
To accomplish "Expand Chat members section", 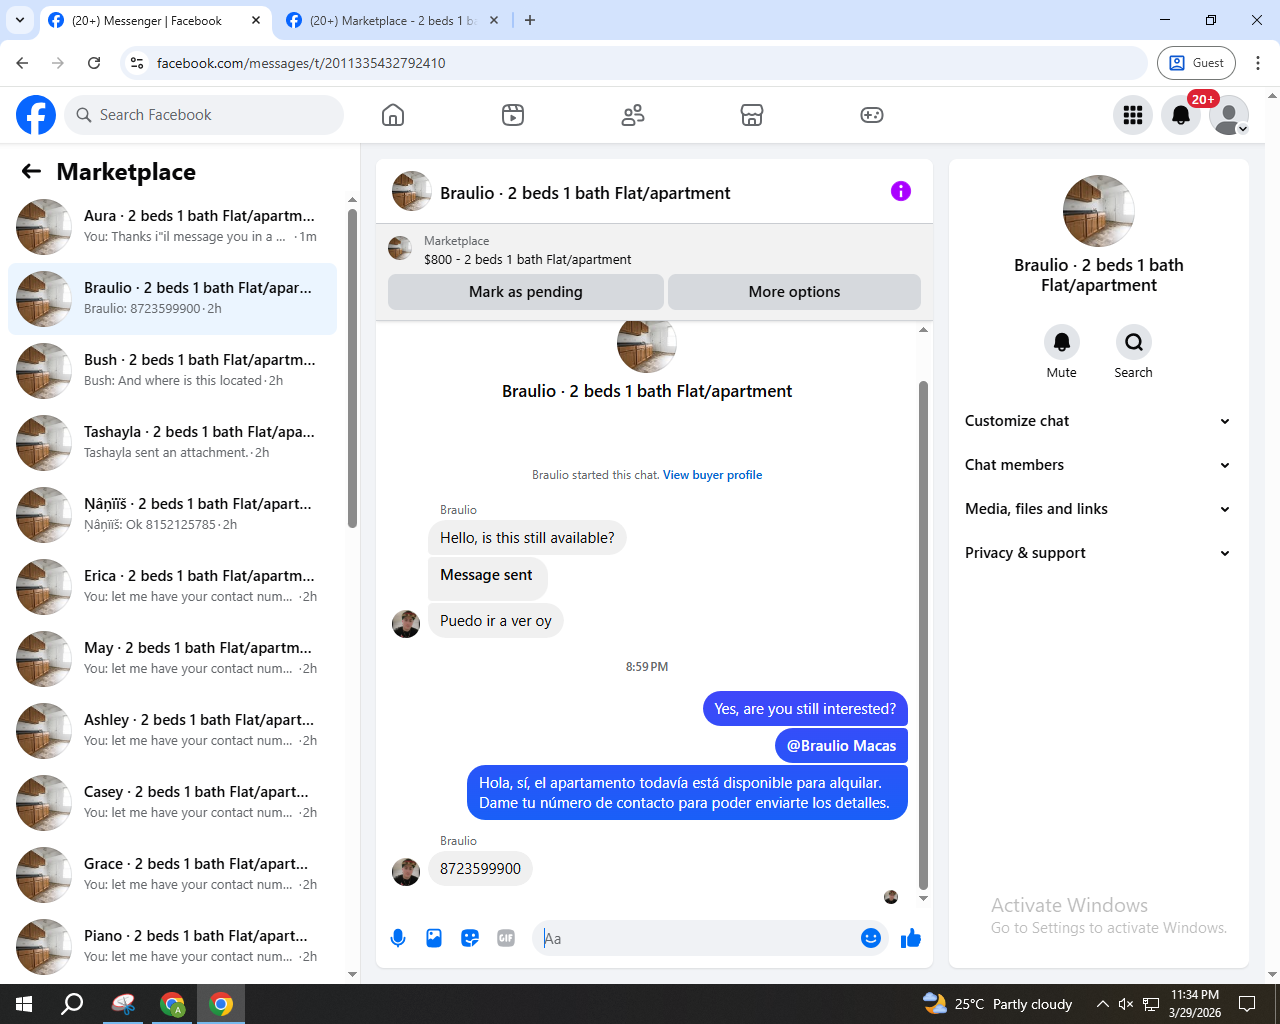I will 1099,465.
